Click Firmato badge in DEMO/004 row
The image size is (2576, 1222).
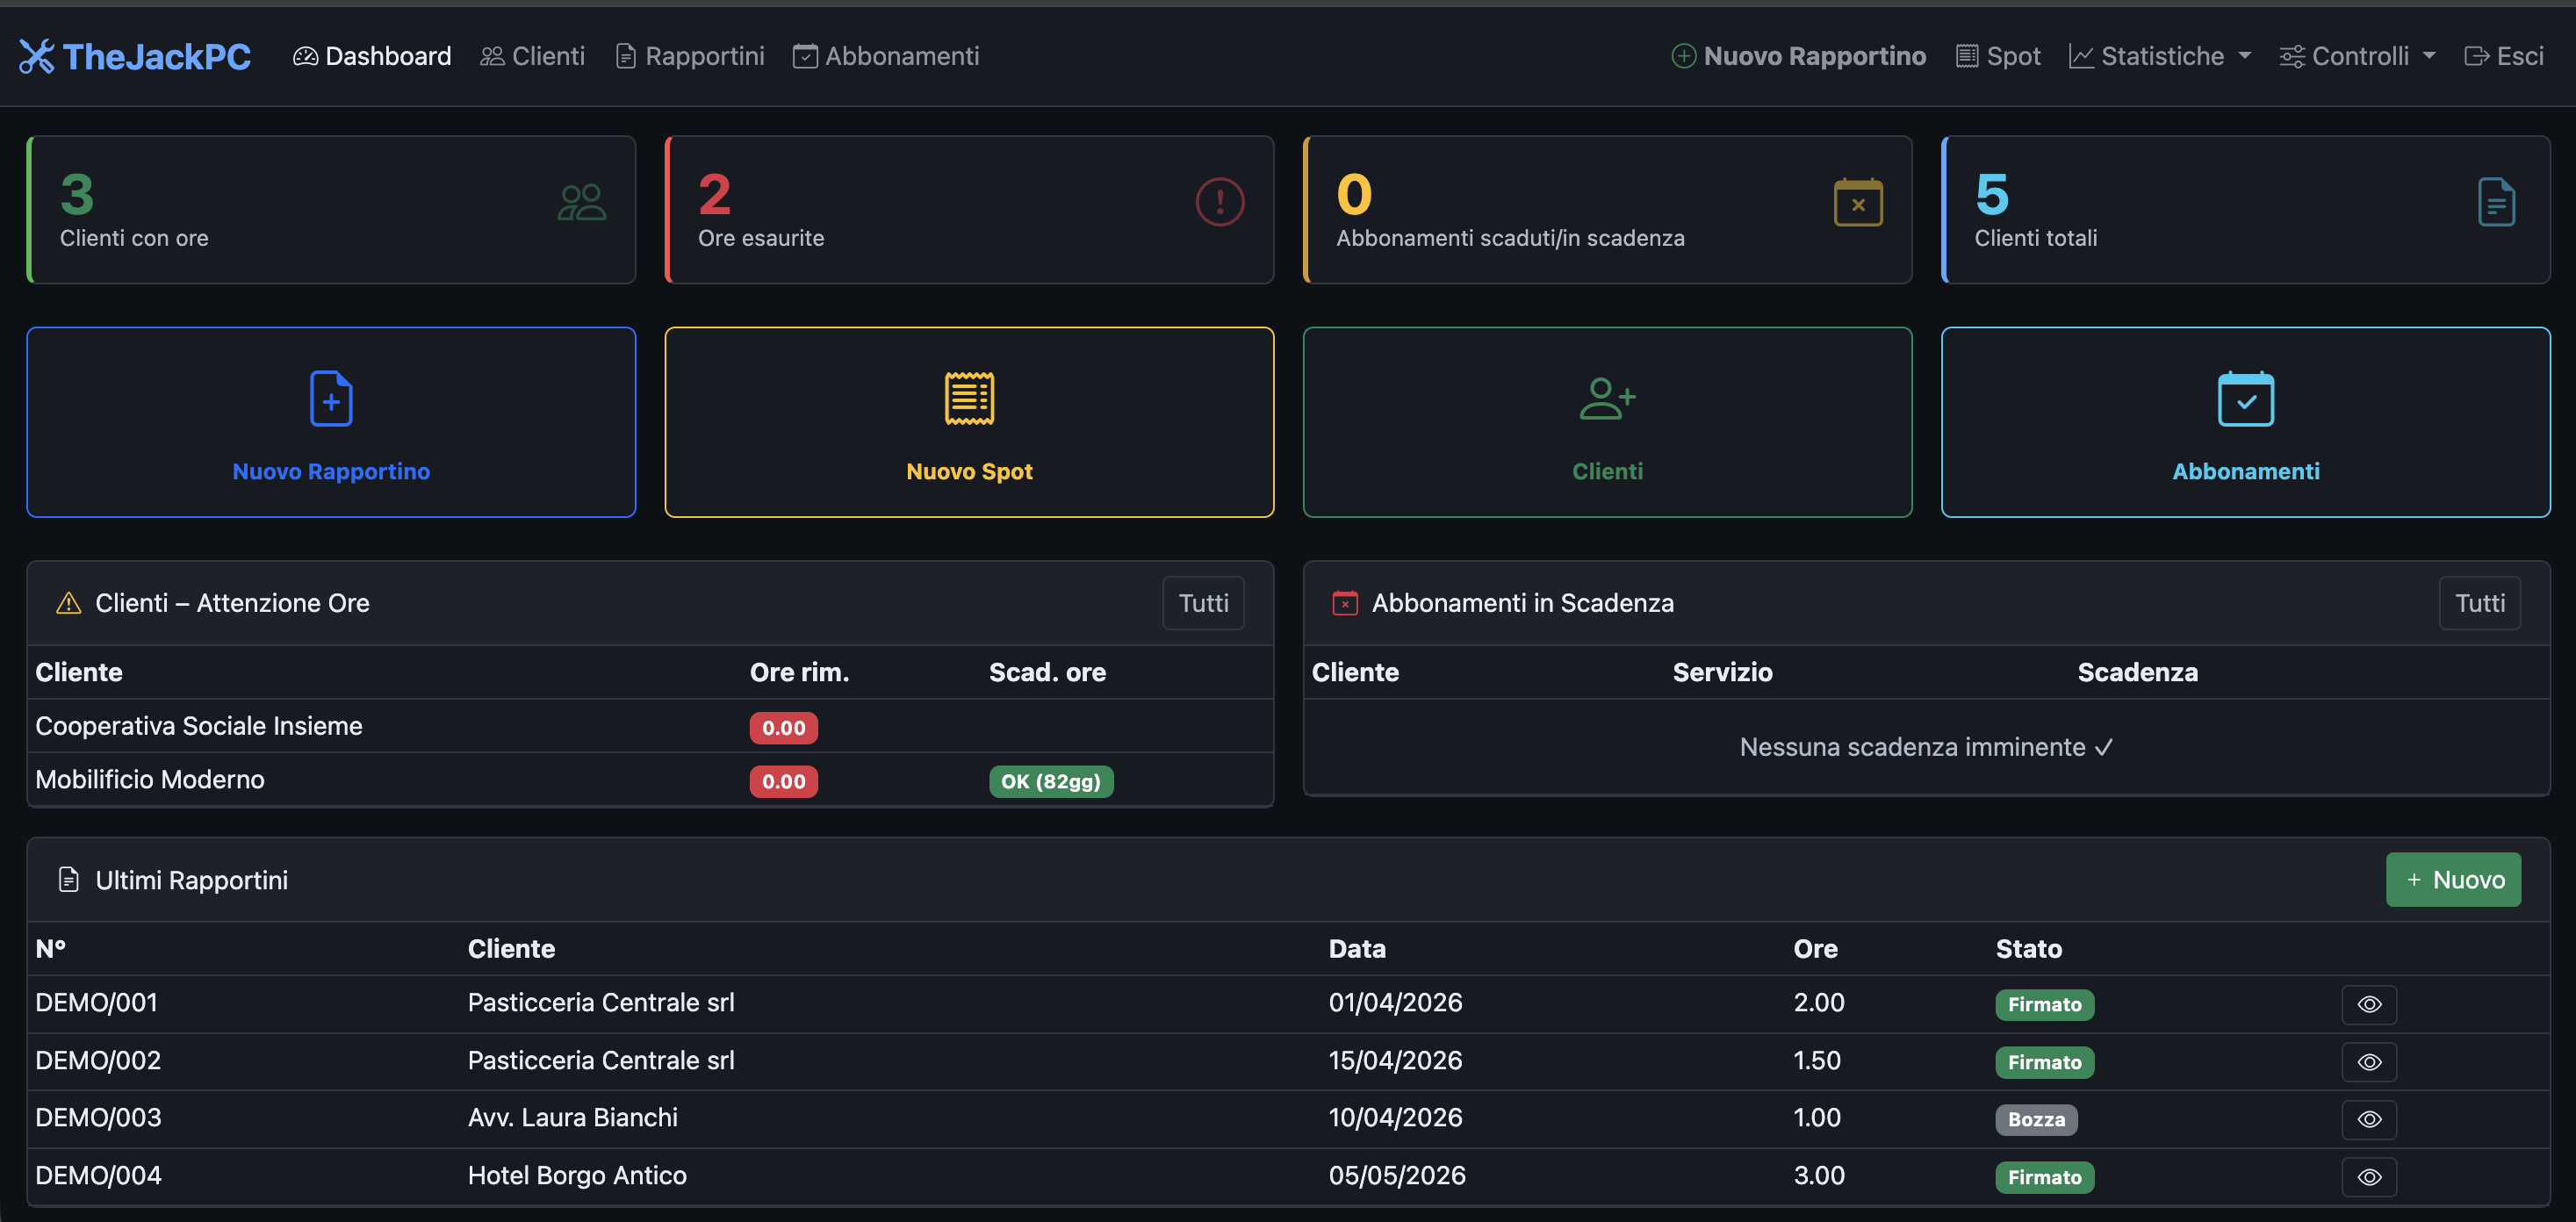click(x=2045, y=1178)
